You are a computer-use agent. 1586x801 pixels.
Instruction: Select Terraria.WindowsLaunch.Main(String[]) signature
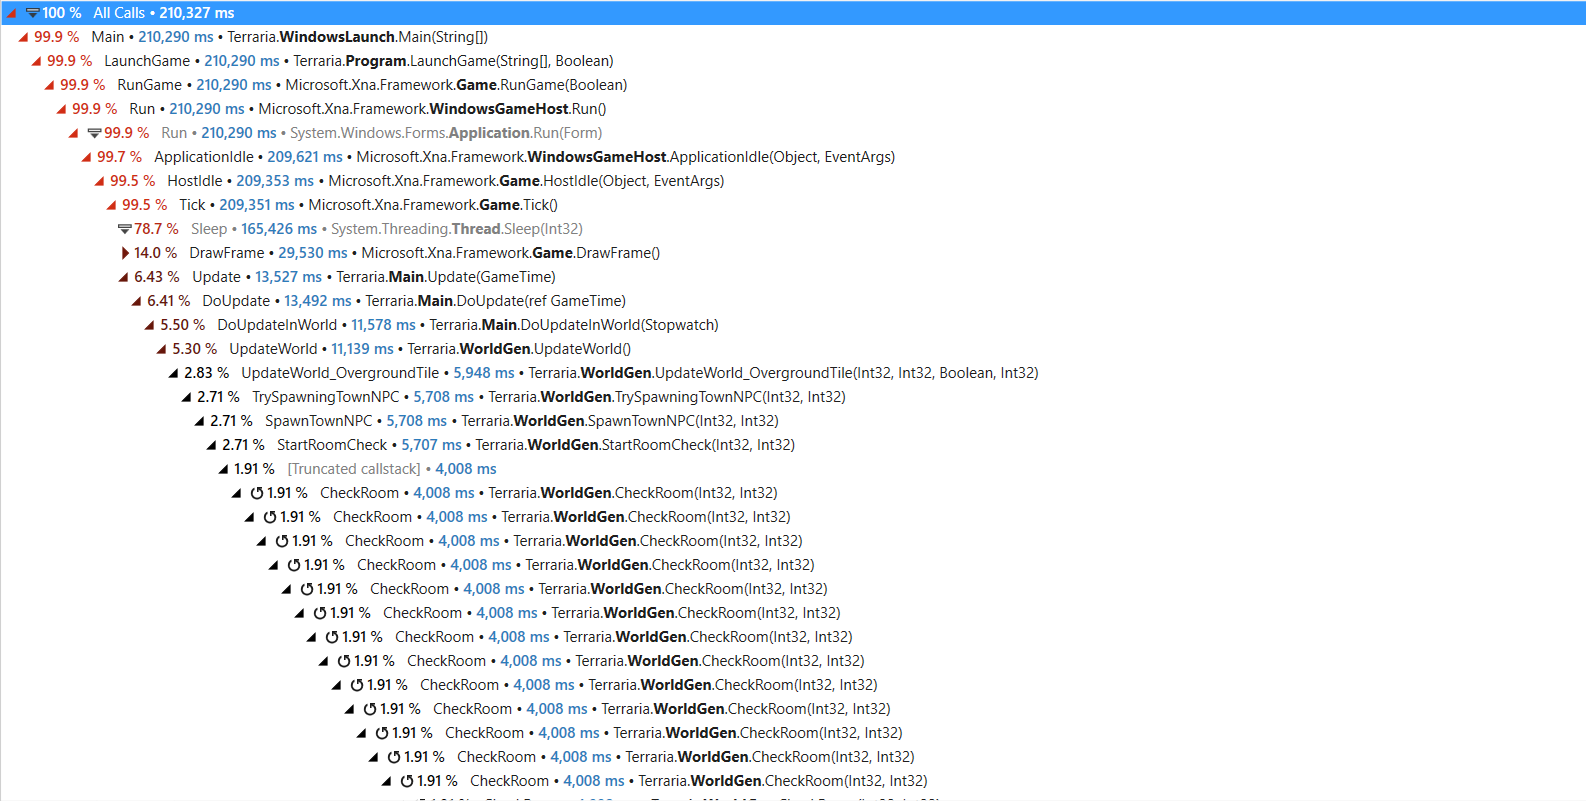(x=358, y=37)
